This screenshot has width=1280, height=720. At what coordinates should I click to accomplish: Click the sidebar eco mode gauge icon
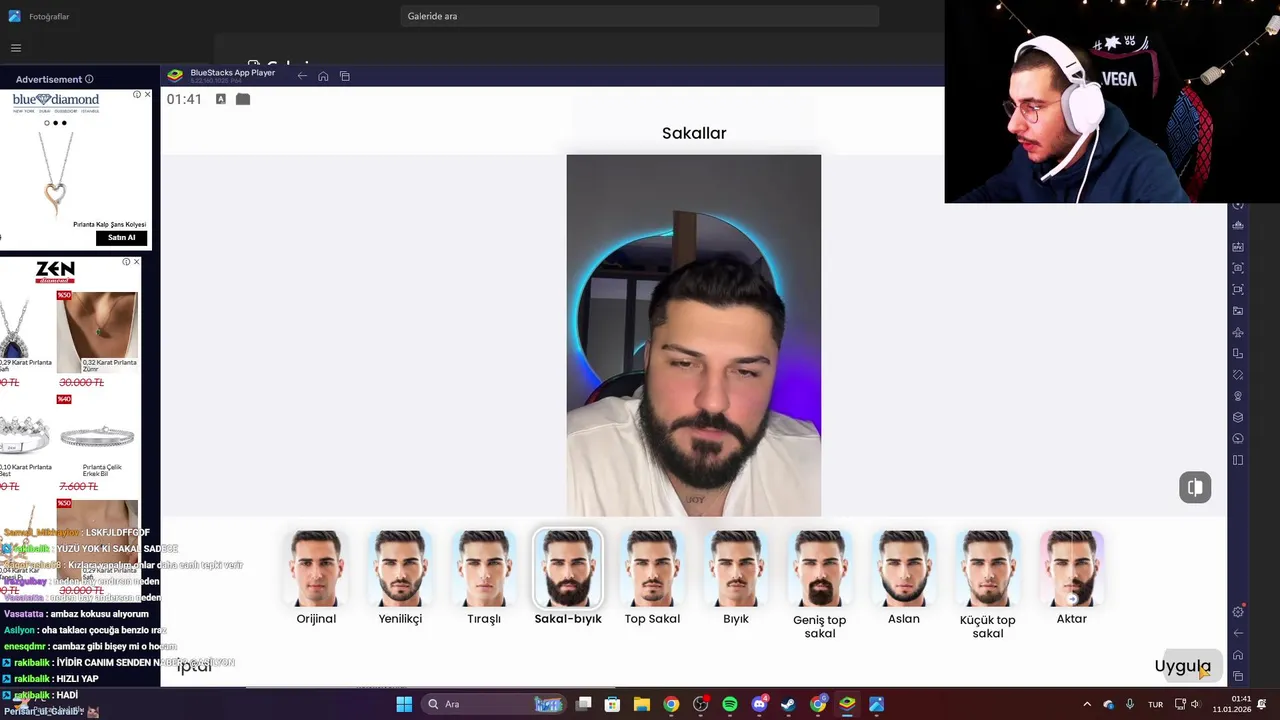(1238, 439)
